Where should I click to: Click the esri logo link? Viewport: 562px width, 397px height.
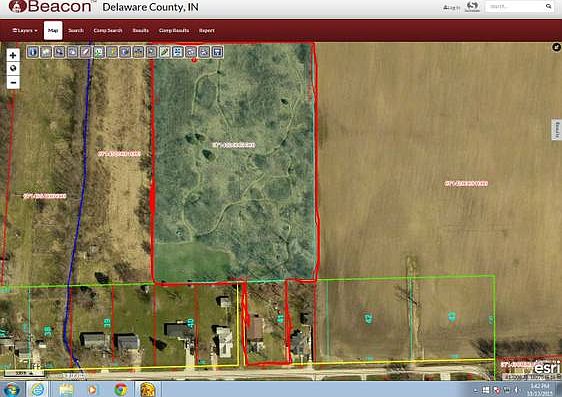[547, 368]
